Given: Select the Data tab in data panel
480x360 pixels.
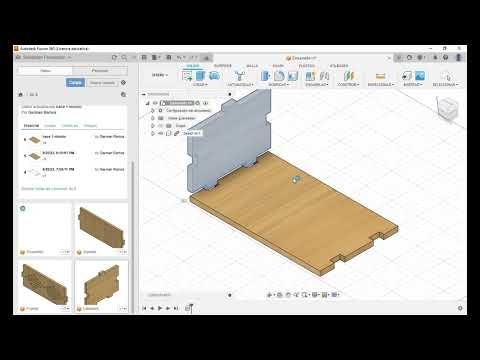Looking at the screenshot, I should (x=45, y=71).
